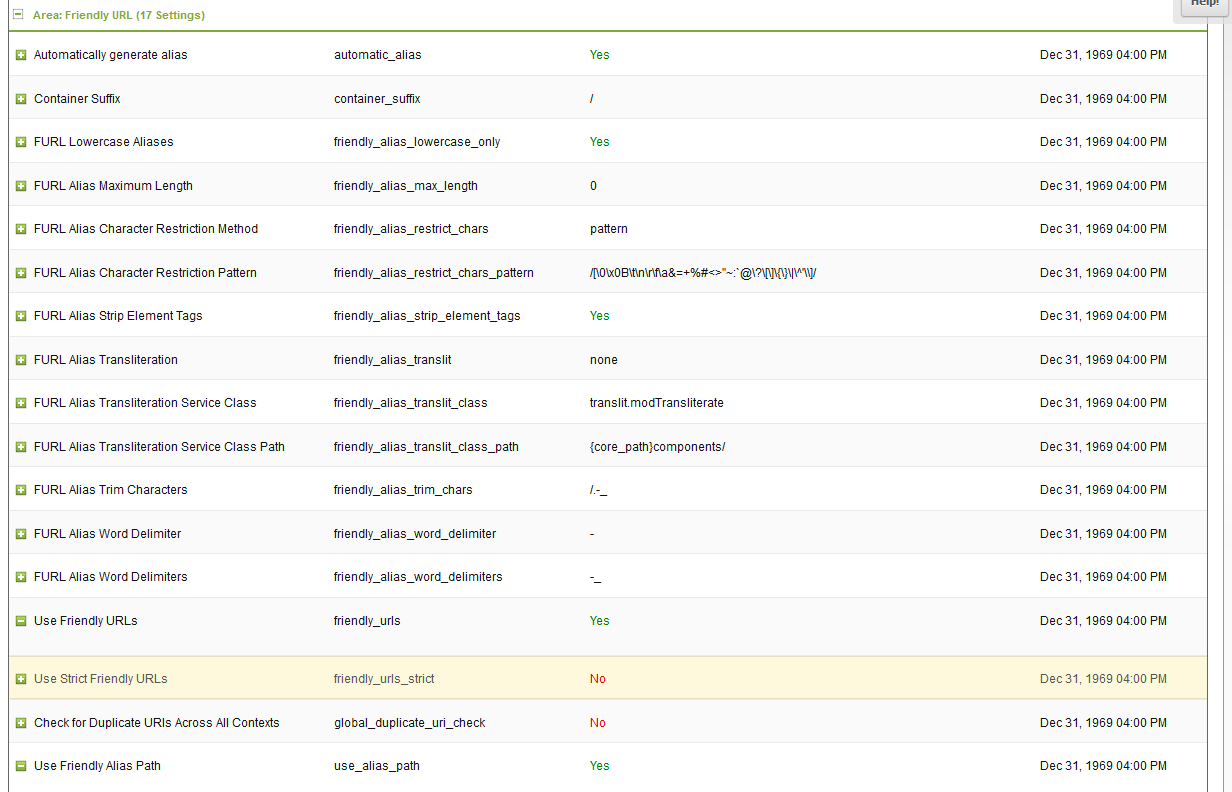1232x792 pixels.
Task: Collapse the Use Friendly URLs row description
Action: (21, 621)
